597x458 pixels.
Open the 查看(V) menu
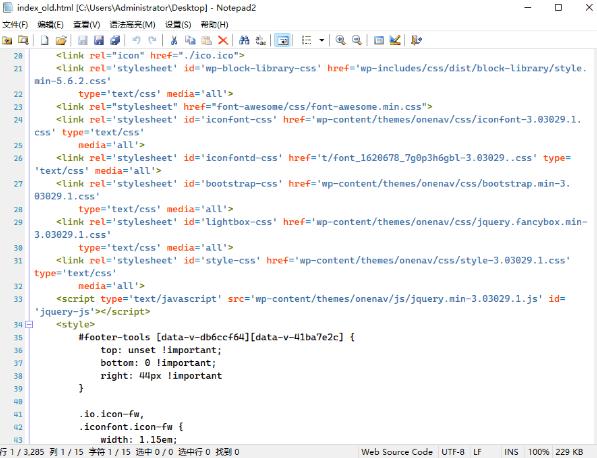tap(86, 25)
